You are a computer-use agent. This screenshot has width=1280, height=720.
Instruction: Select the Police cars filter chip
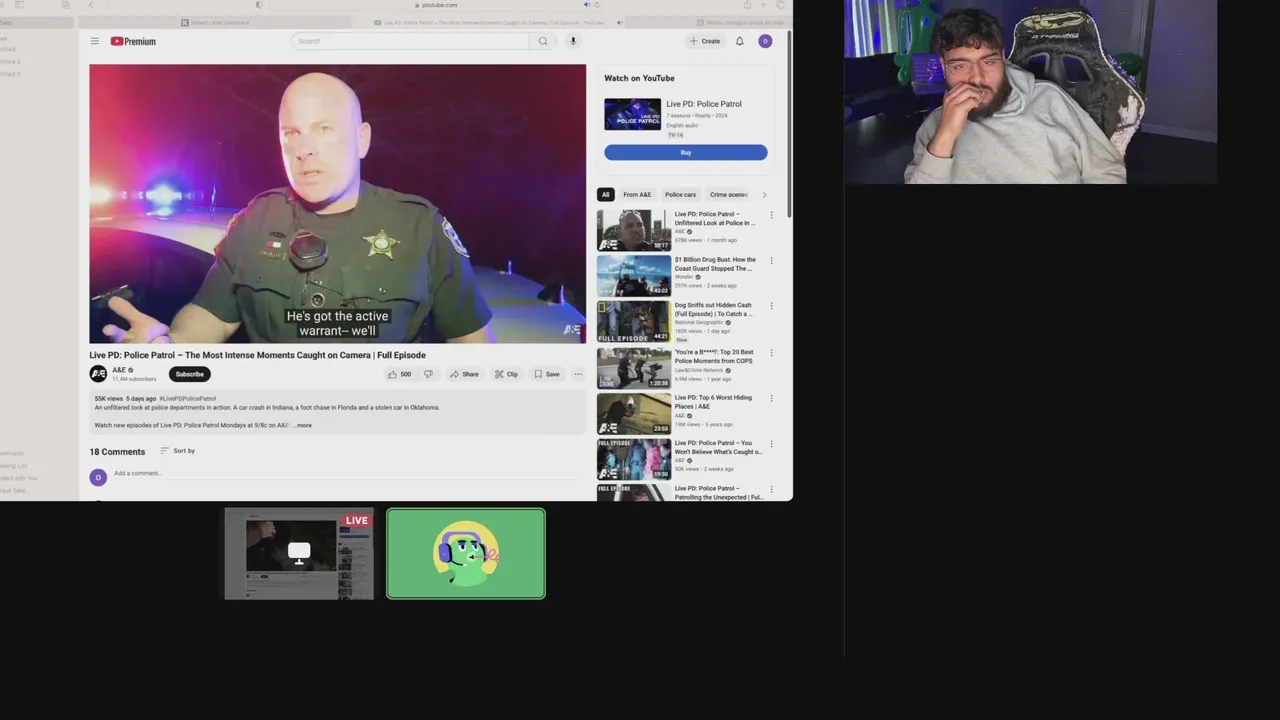tap(680, 195)
